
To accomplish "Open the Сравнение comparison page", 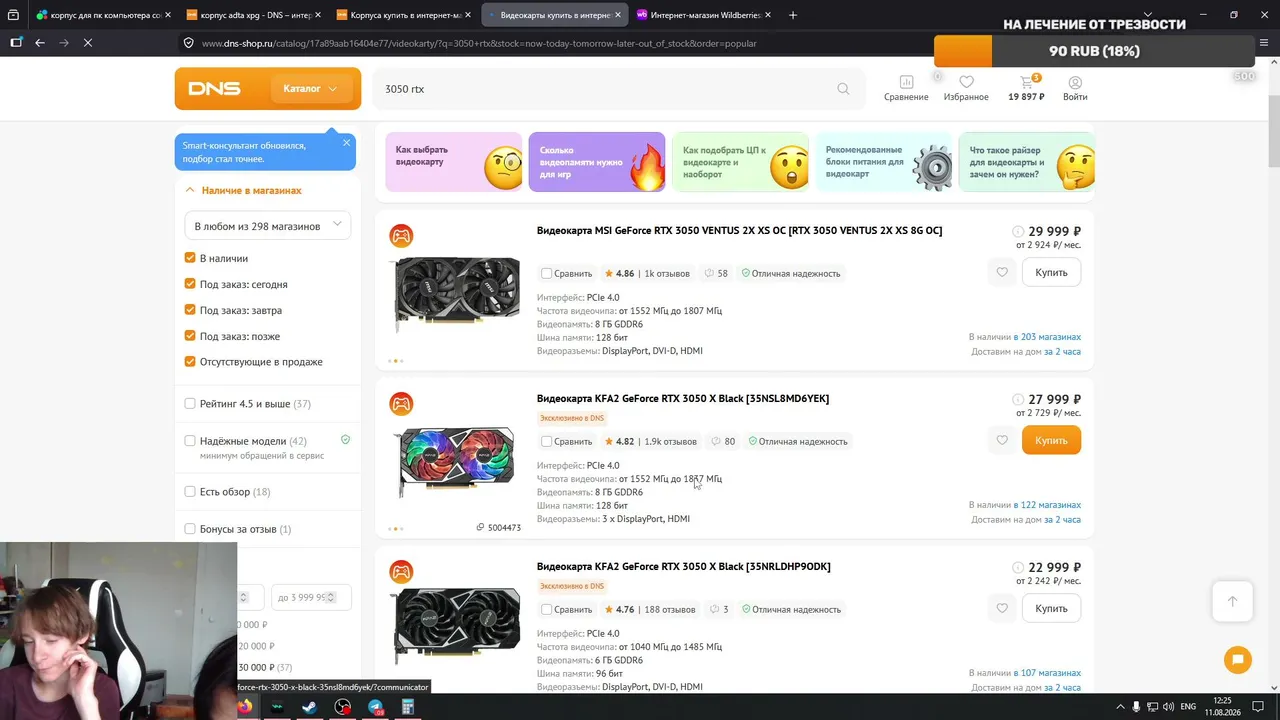I will click(906, 89).
